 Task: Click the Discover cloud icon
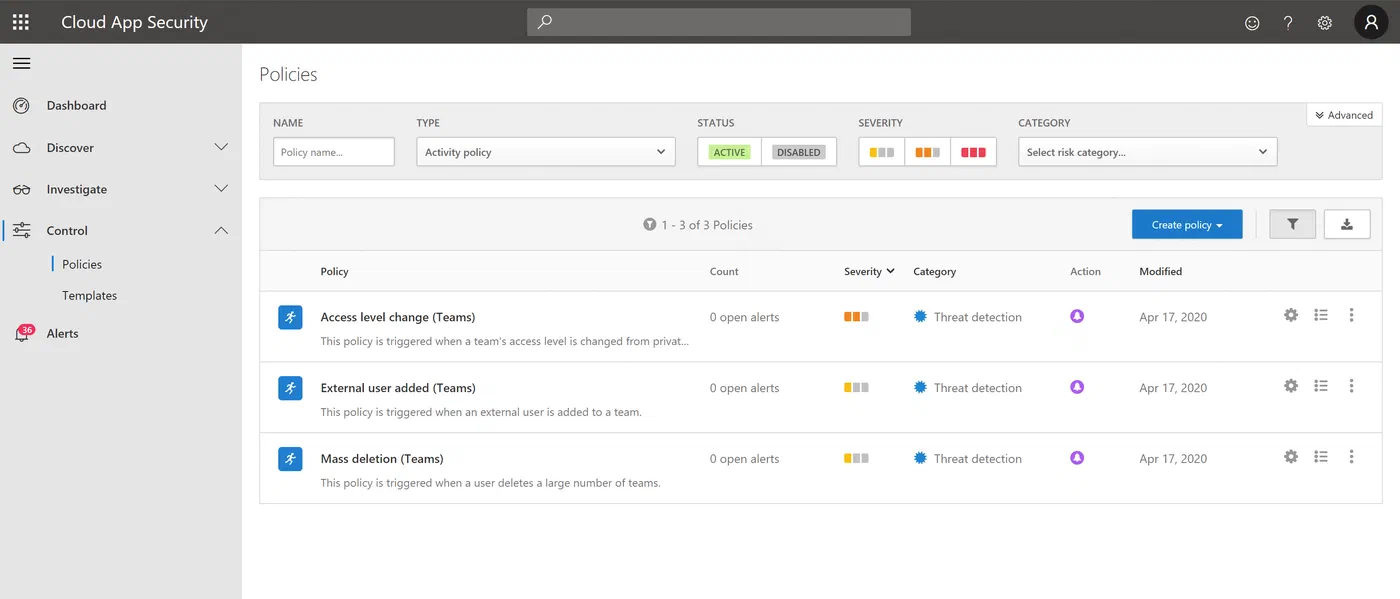pos(21,148)
